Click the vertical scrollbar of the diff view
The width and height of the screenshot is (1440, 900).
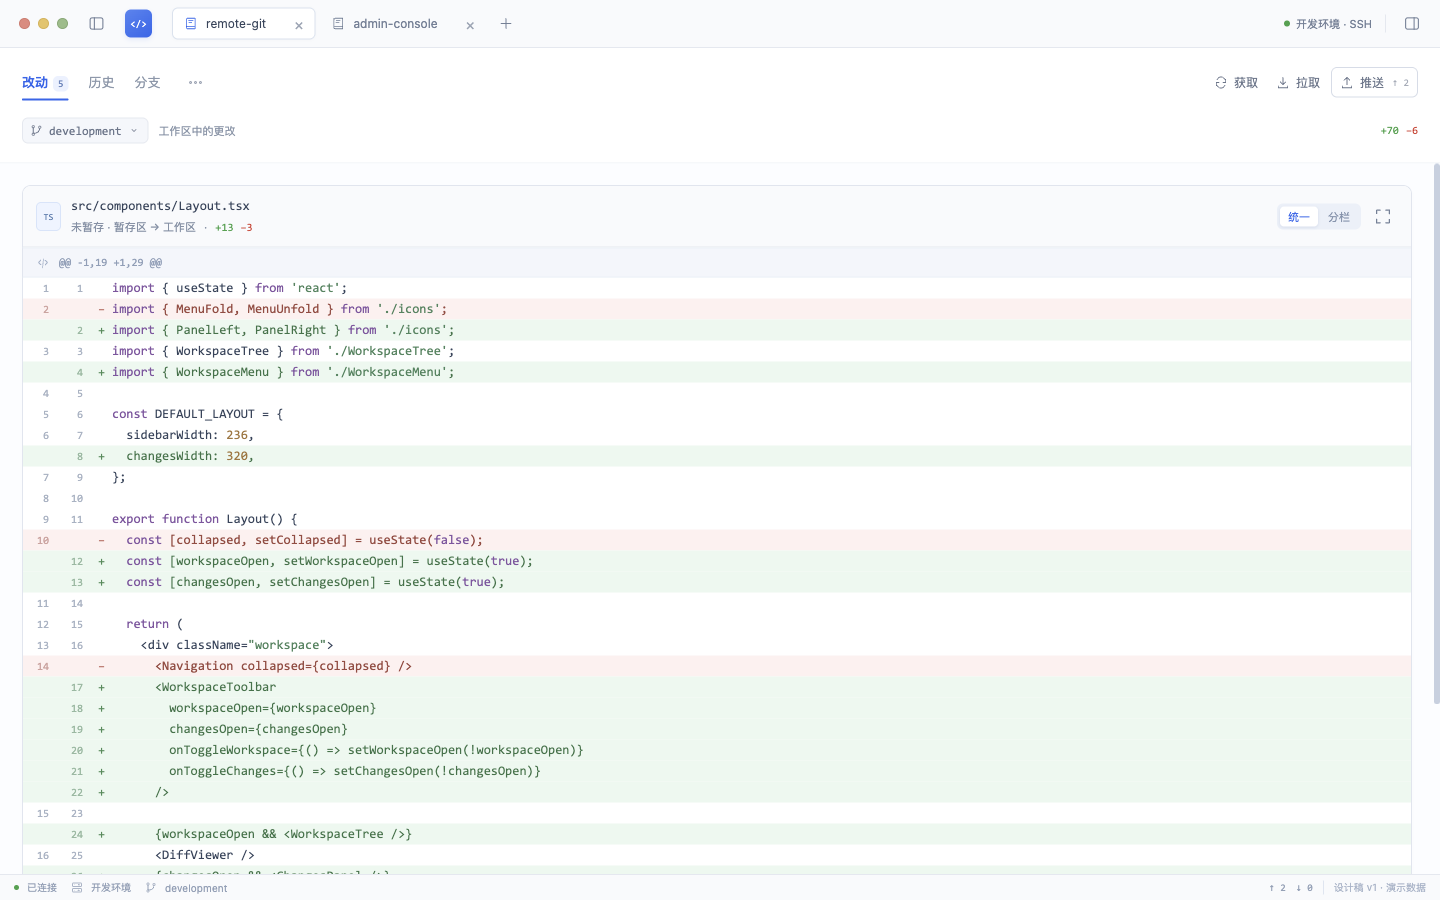click(1436, 434)
